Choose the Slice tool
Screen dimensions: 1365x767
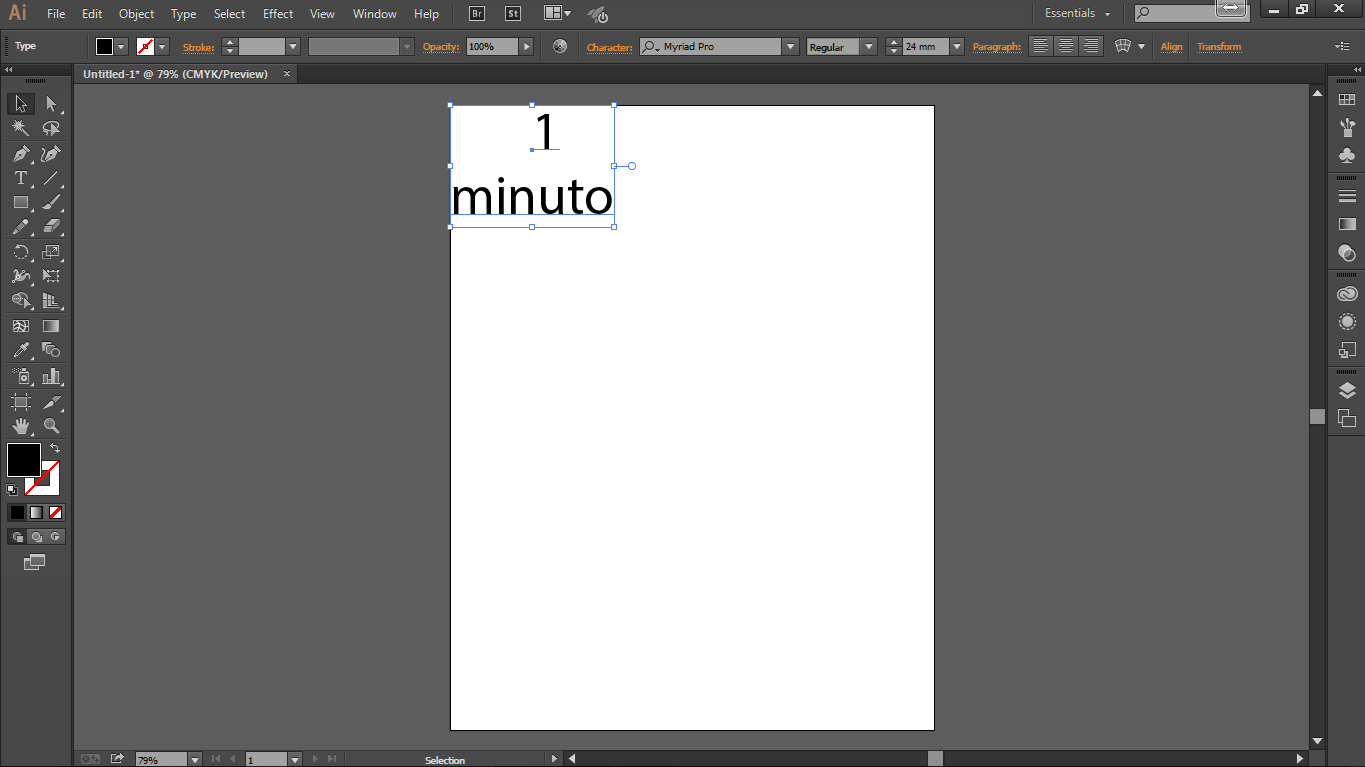click(52, 402)
